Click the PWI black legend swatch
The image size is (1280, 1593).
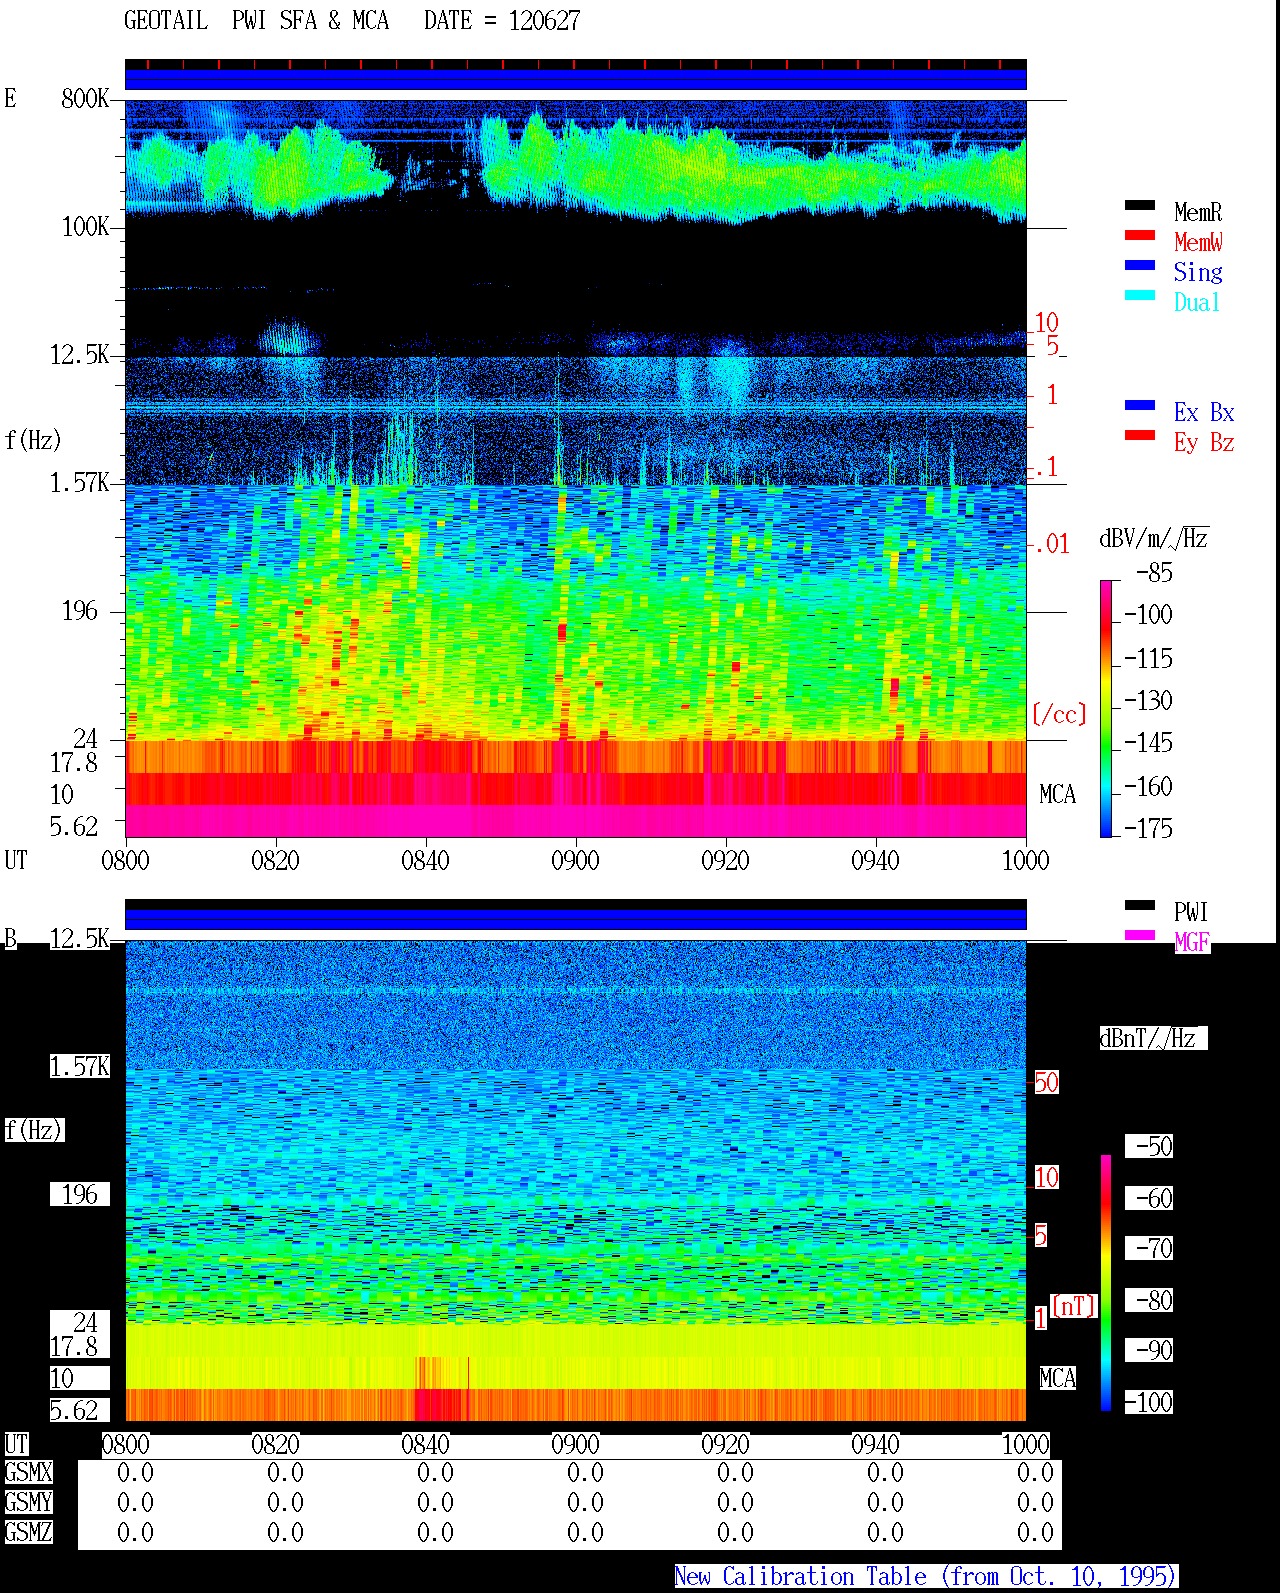pyautogui.click(x=1140, y=906)
